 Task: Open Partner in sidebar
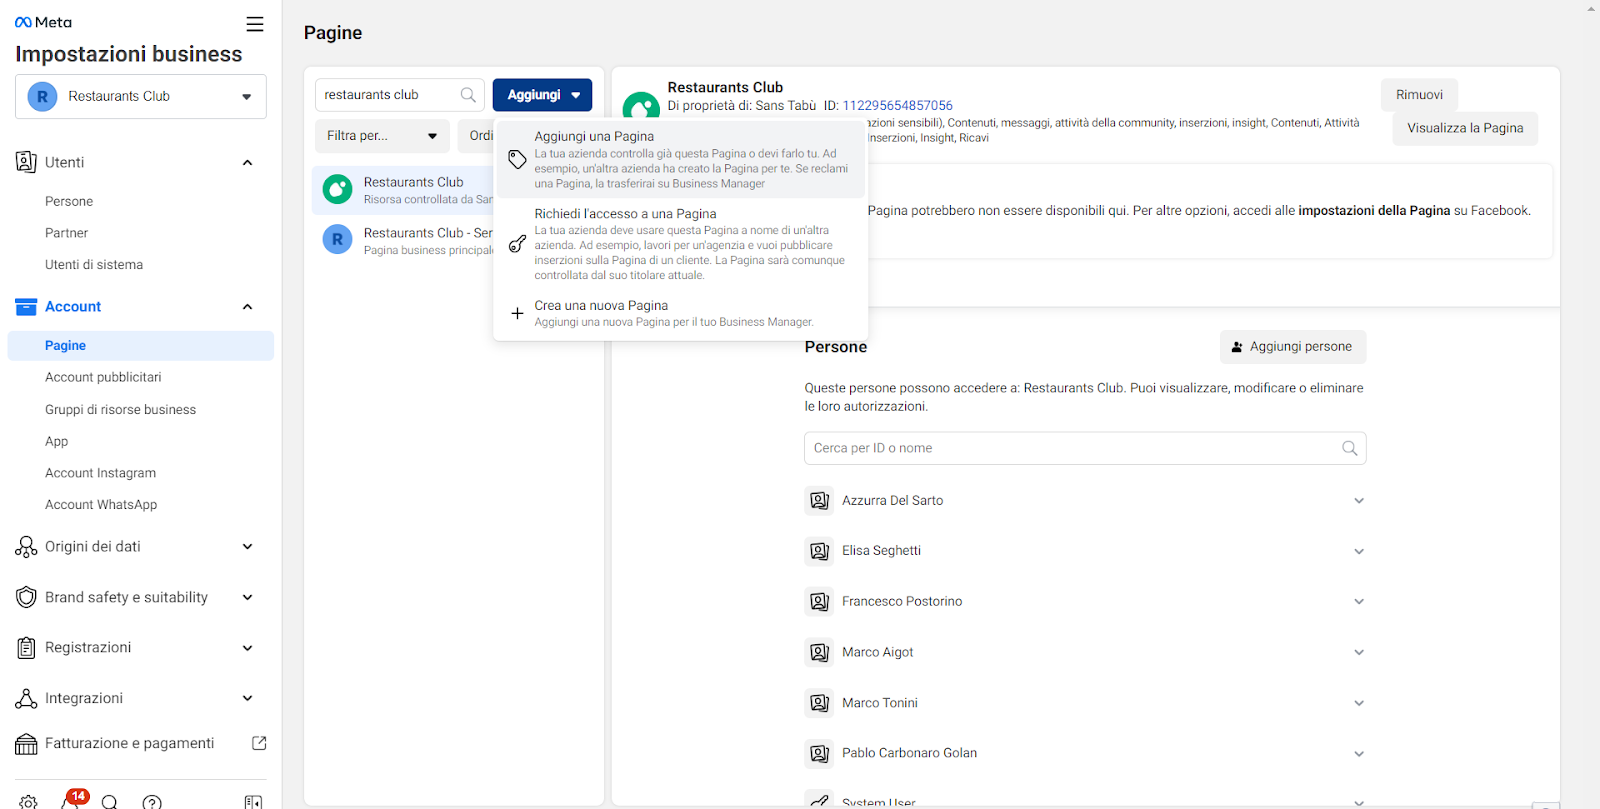point(66,233)
